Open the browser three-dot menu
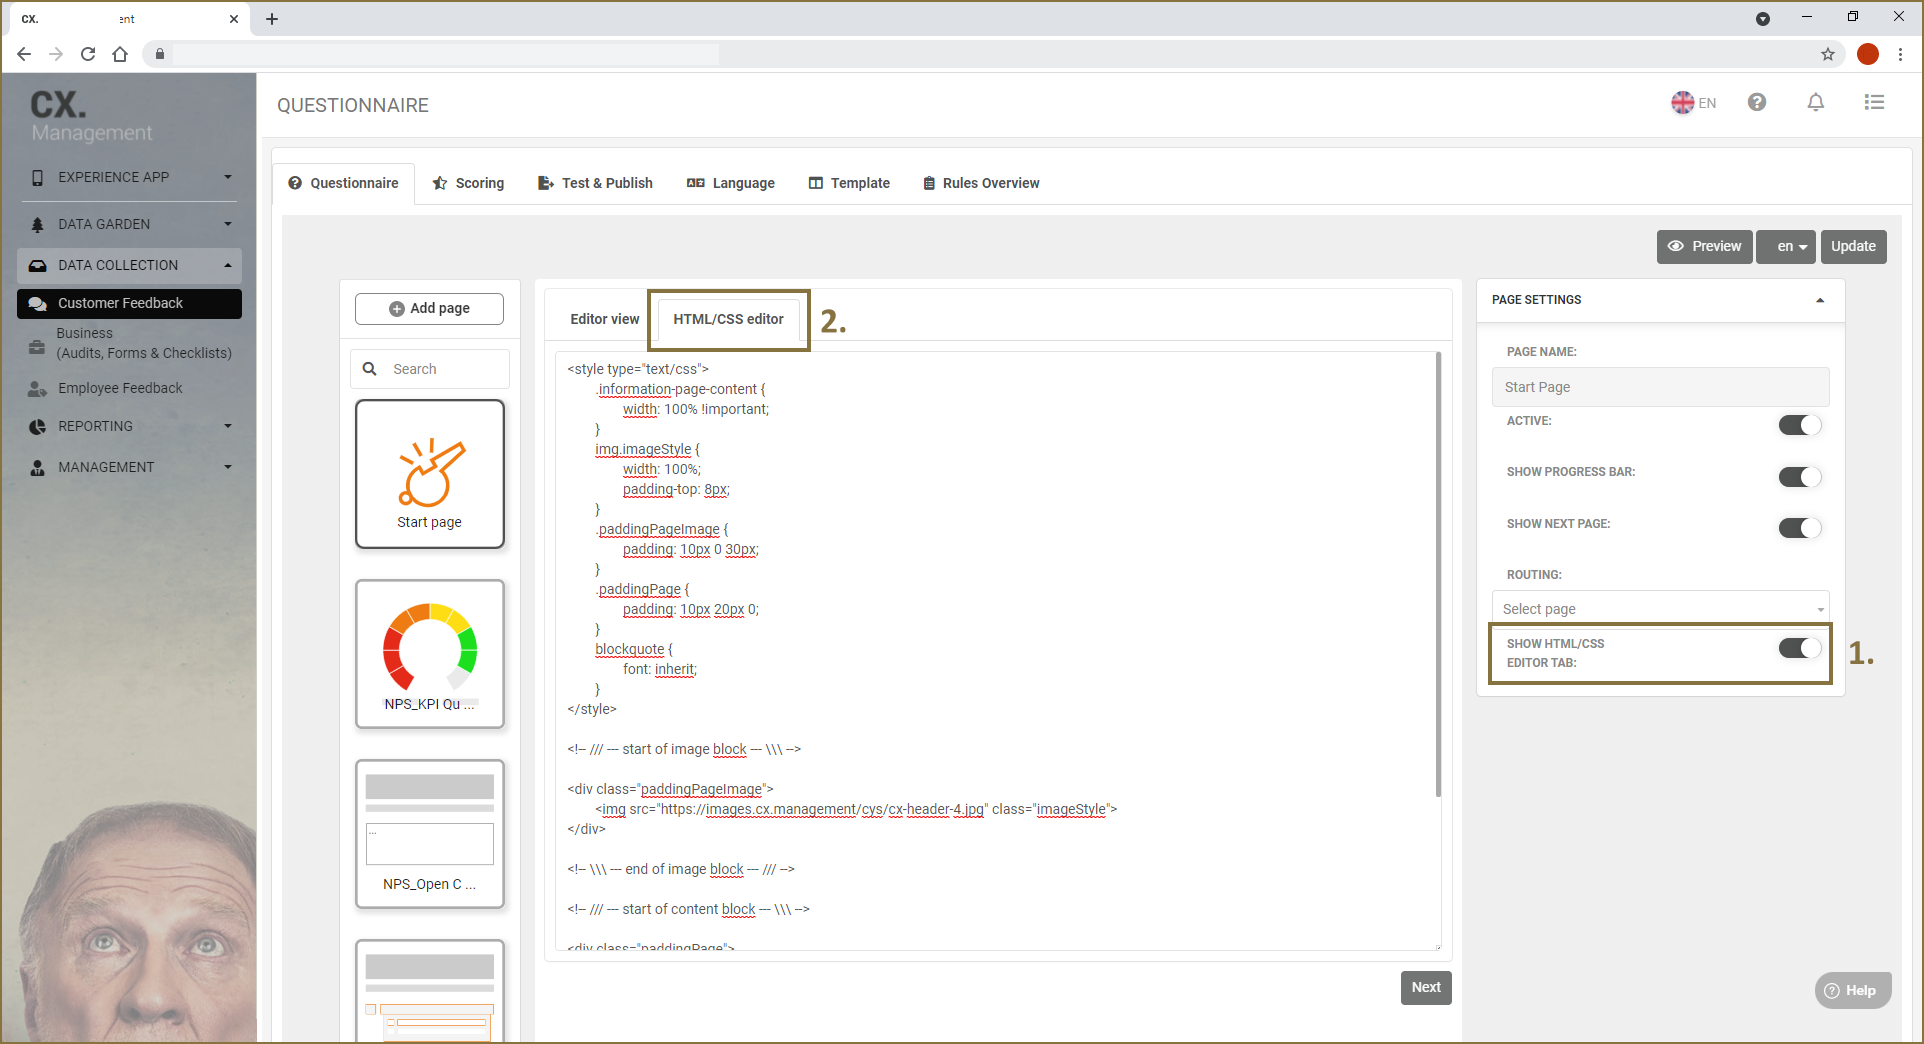Image resolution: width=1924 pixels, height=1044 pixels. [1901, 54]
